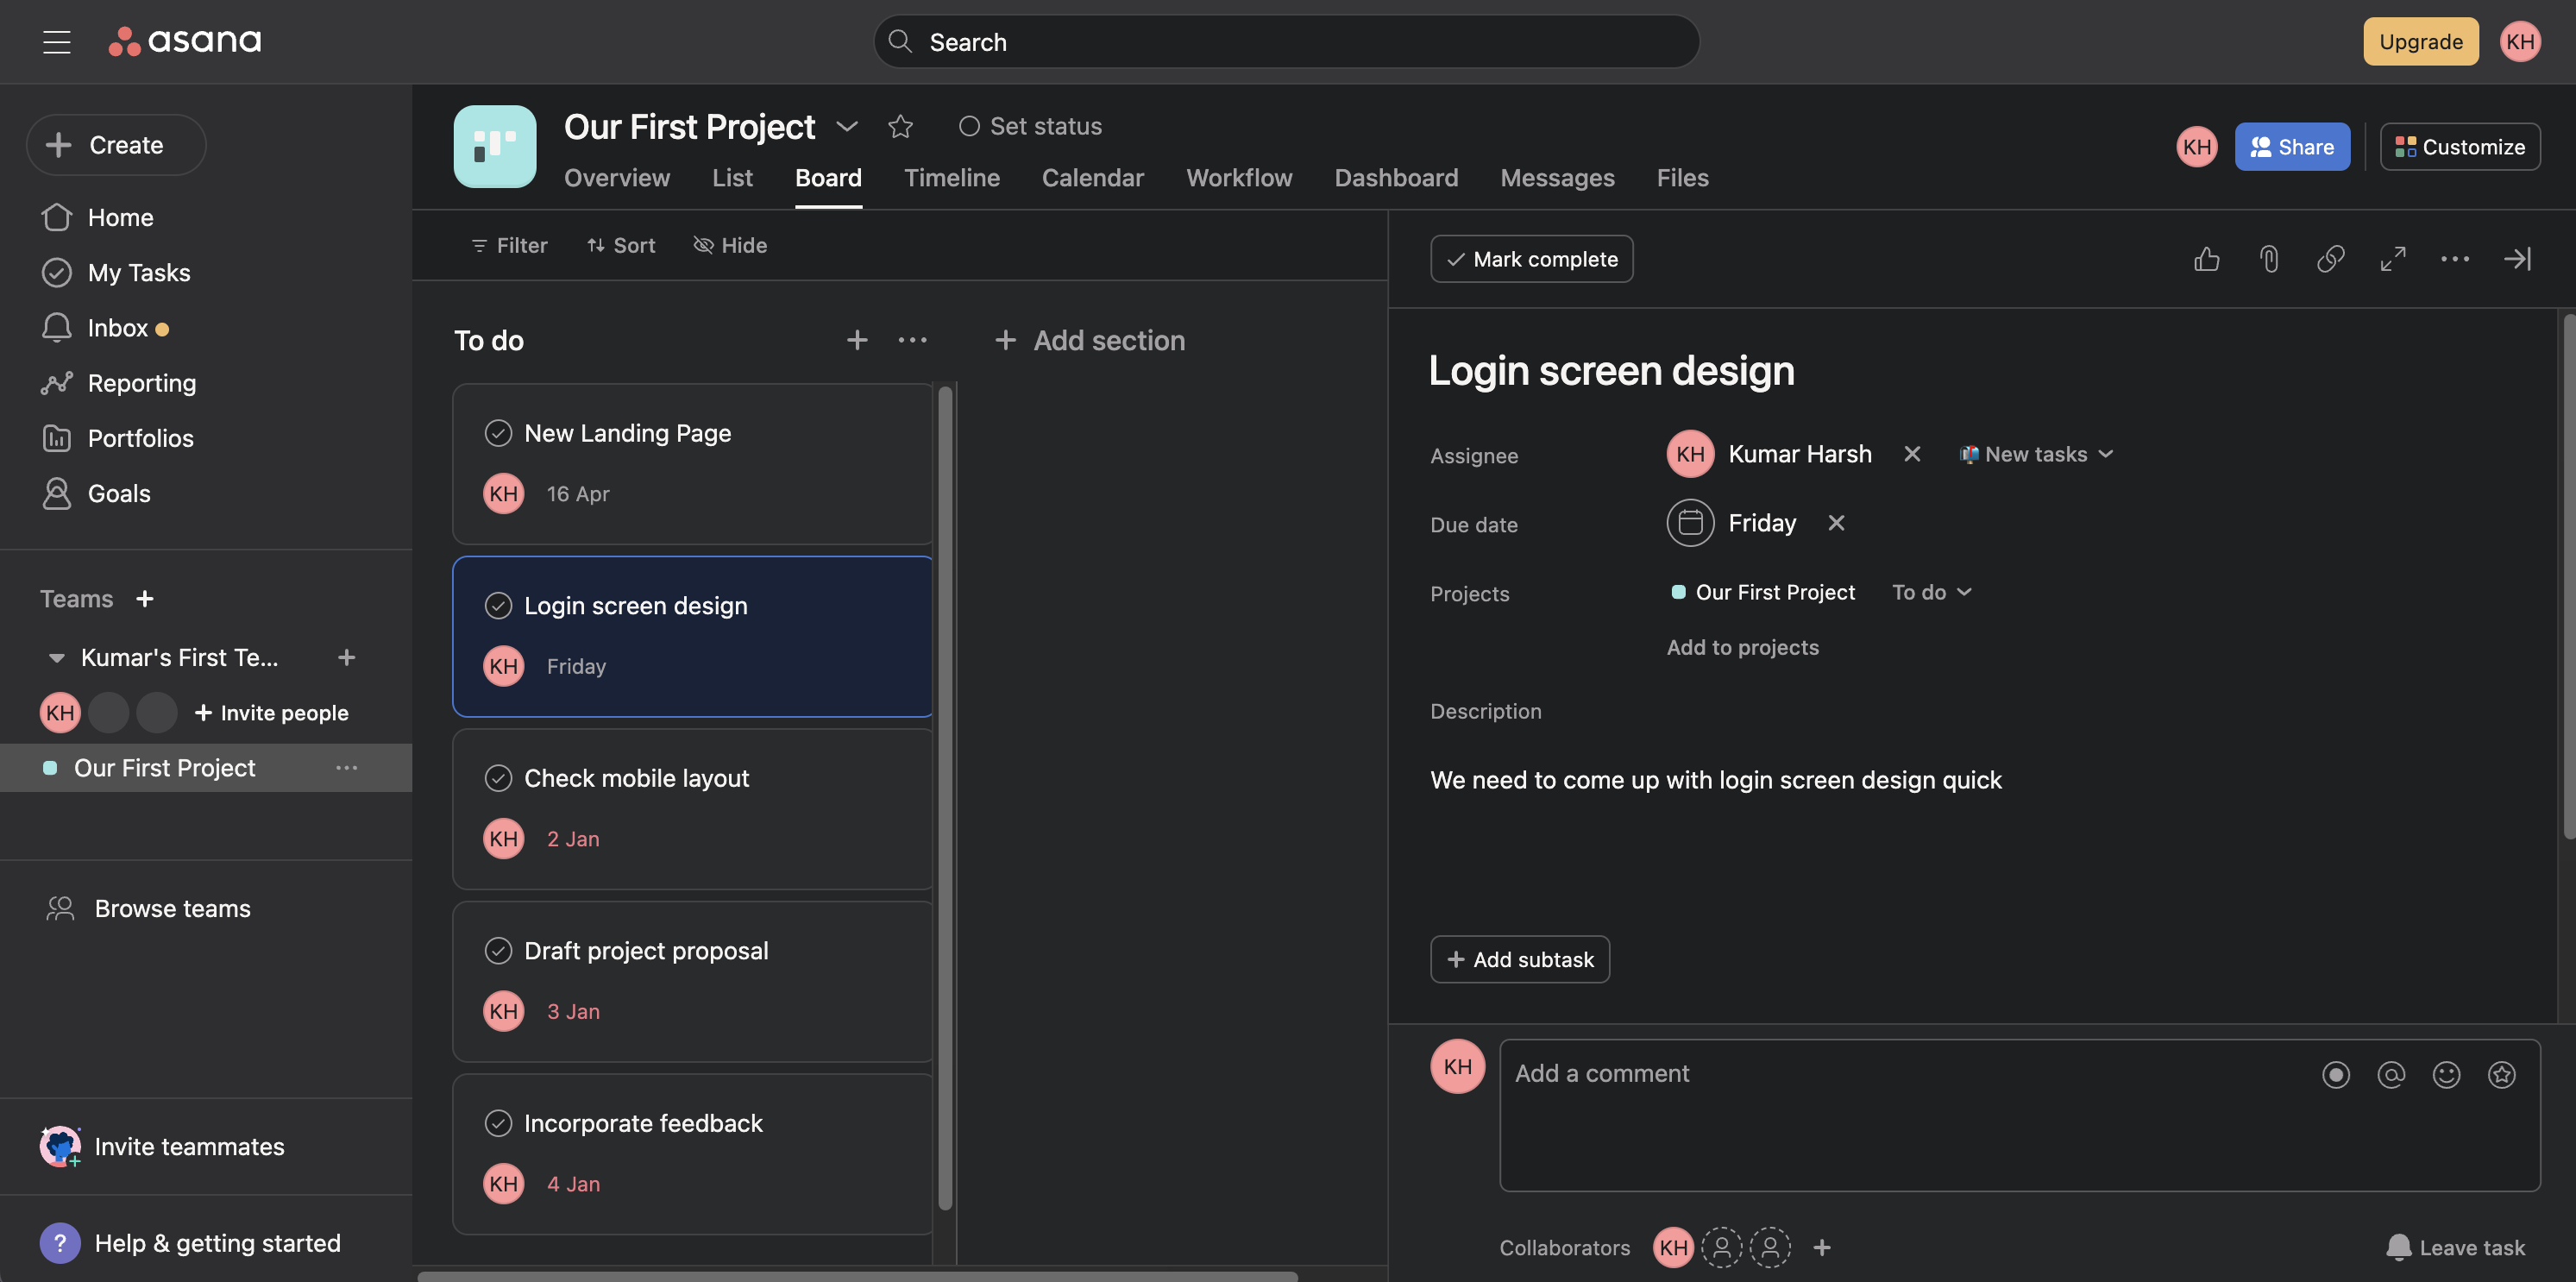Switch to the Dashboard tab

1396,178
